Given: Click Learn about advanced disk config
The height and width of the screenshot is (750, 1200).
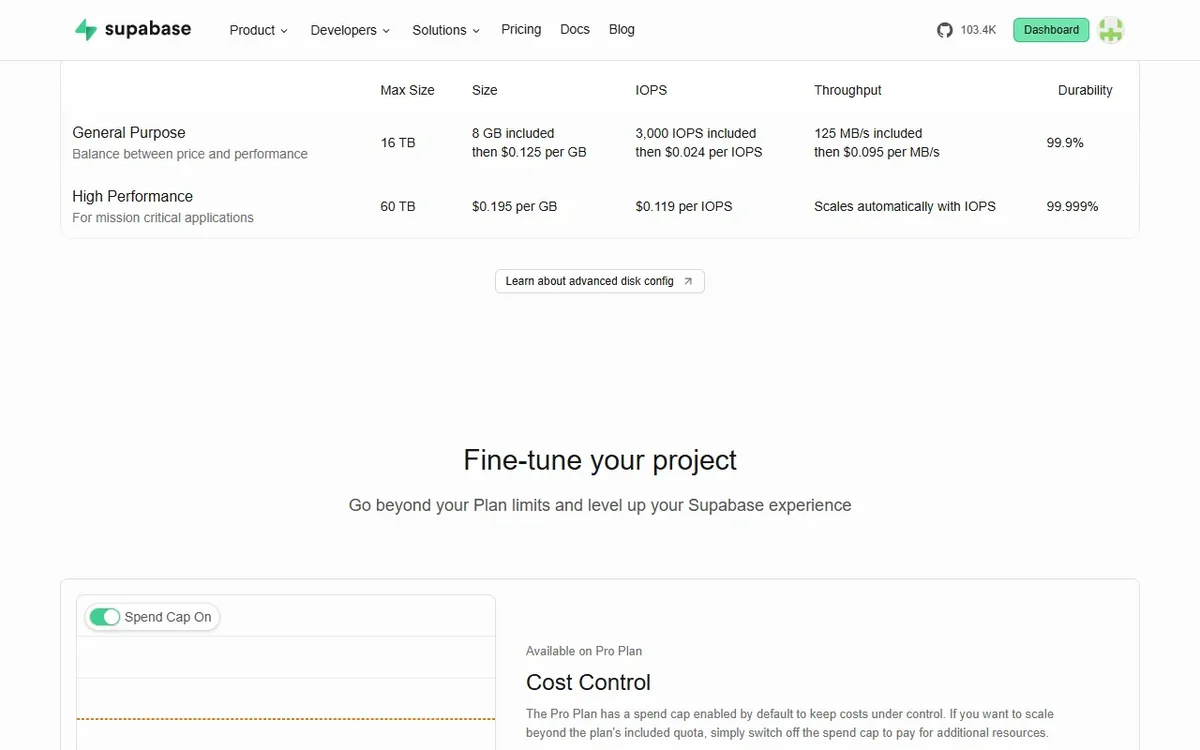Looking at the screenshot, I should pyautogui.click(x=600, y=282).
